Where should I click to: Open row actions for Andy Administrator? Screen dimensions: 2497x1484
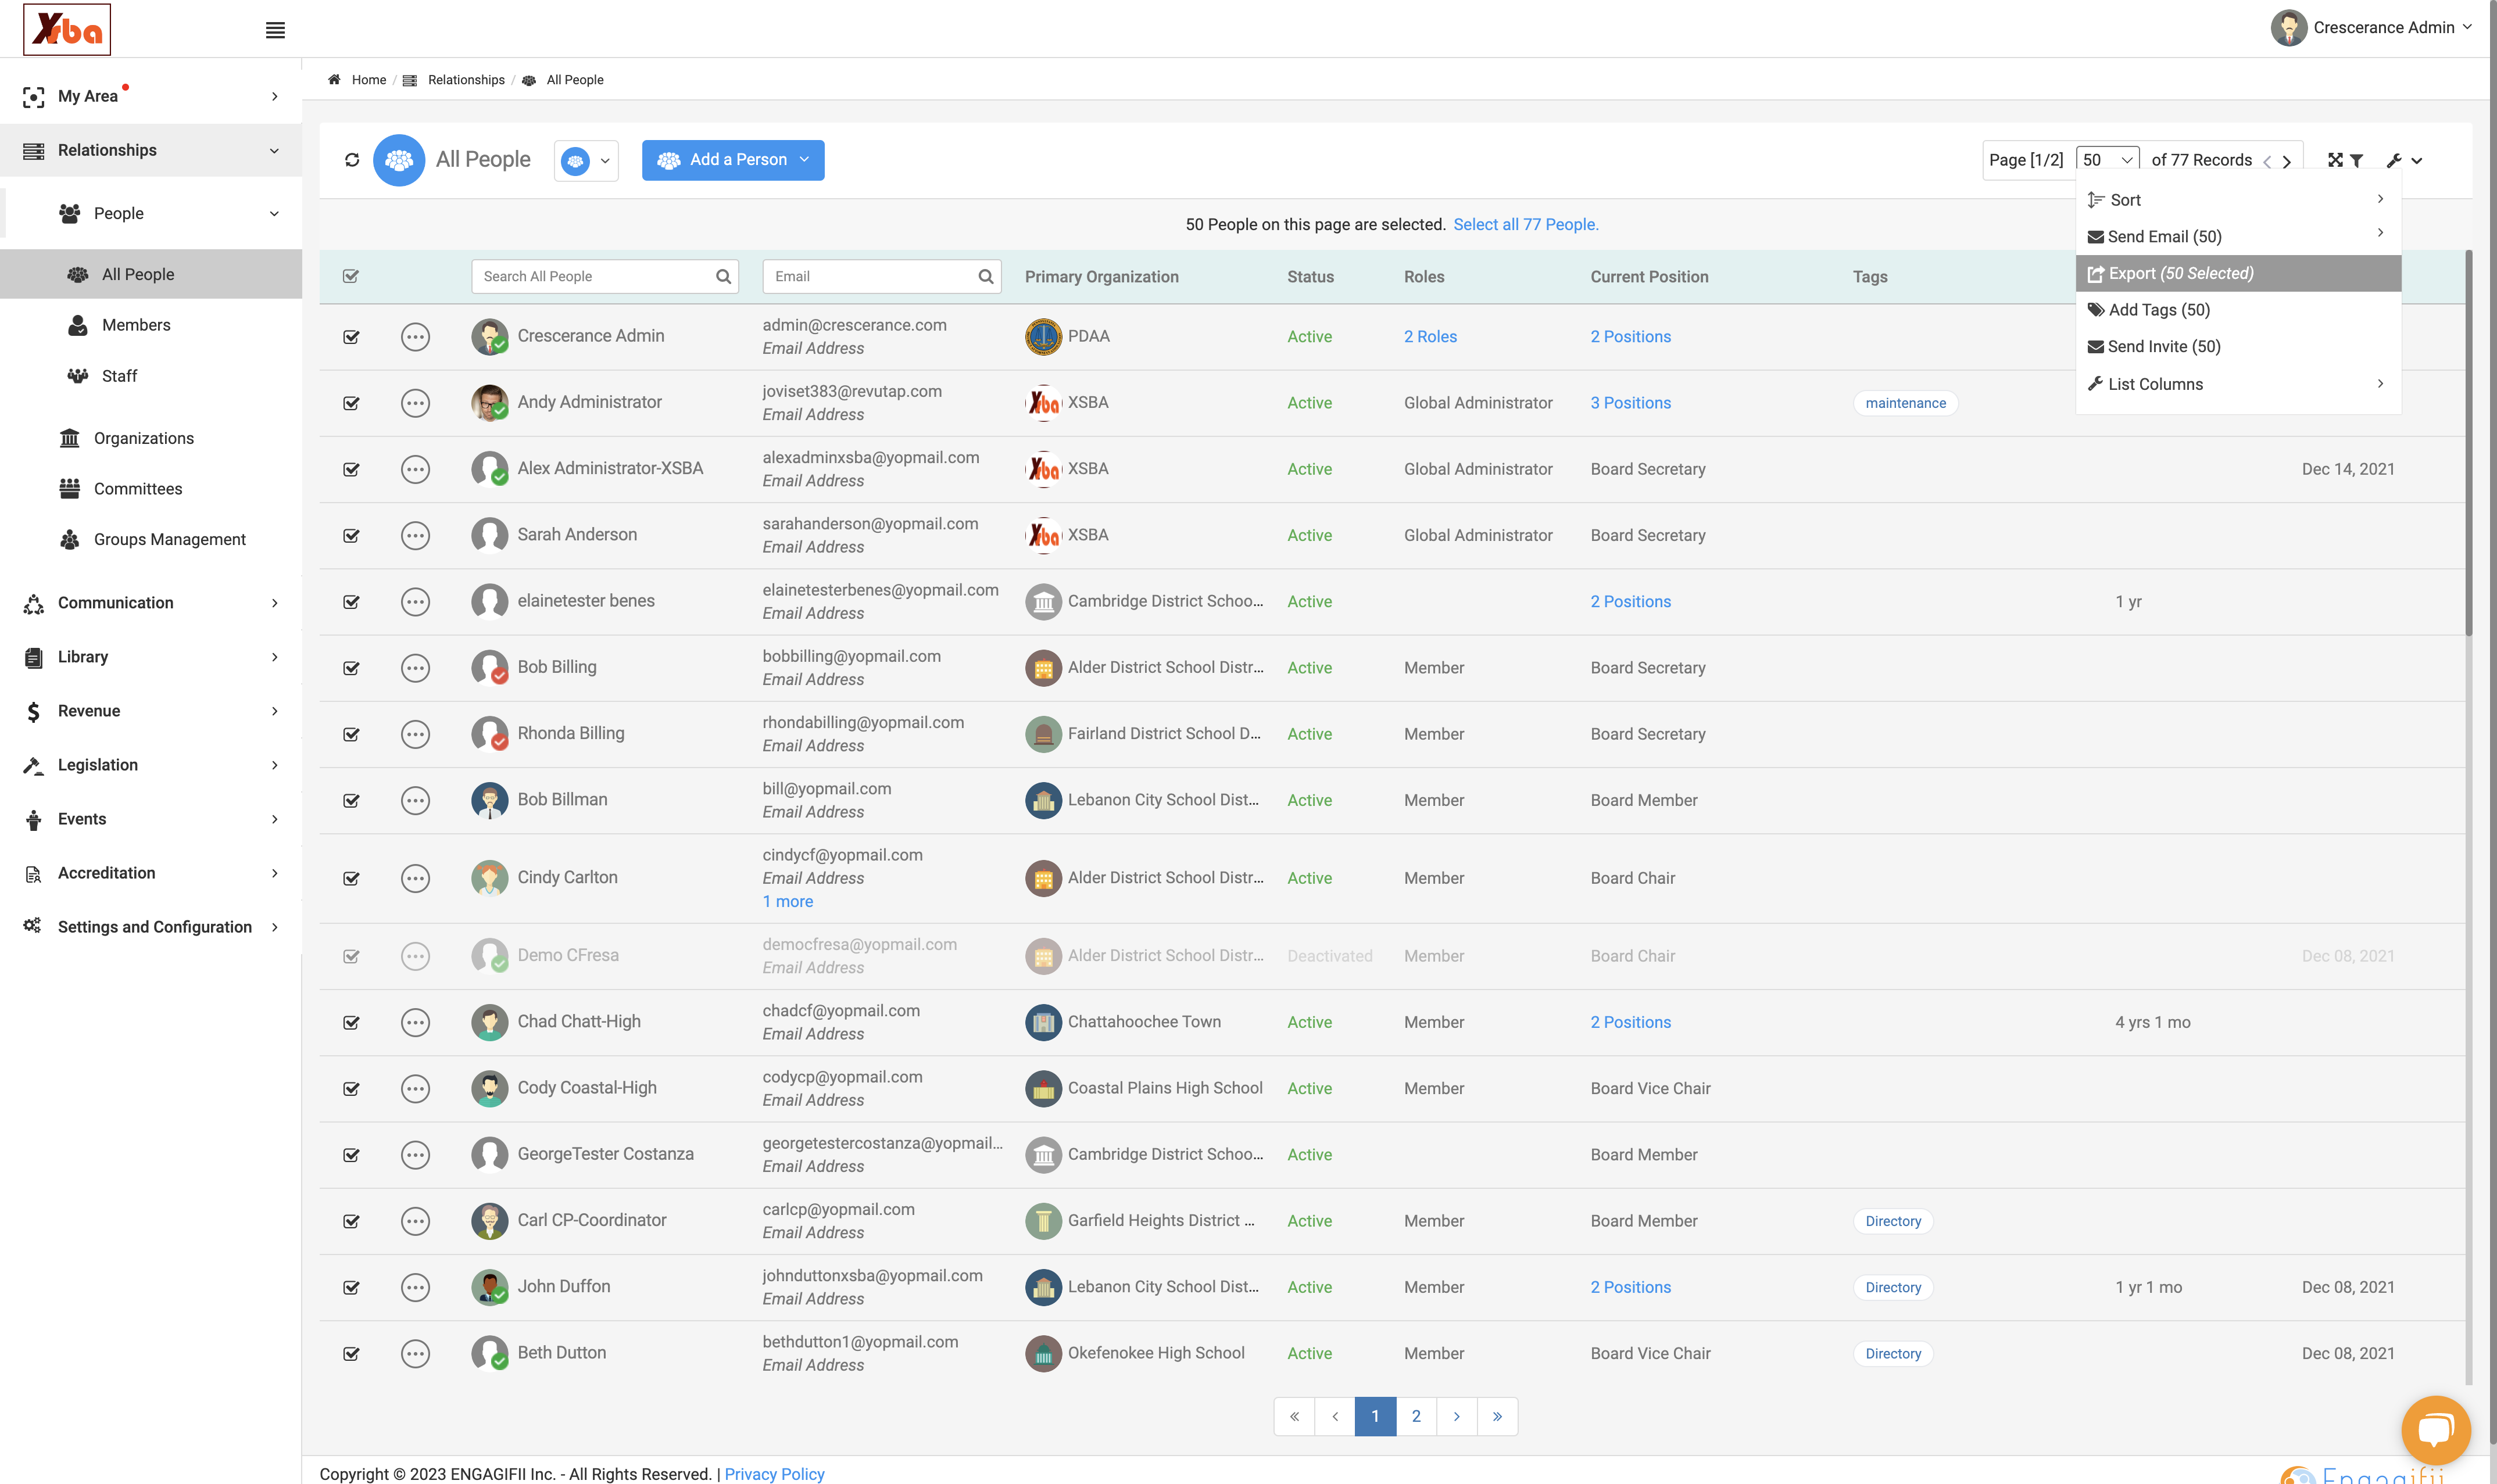[415, 403]
